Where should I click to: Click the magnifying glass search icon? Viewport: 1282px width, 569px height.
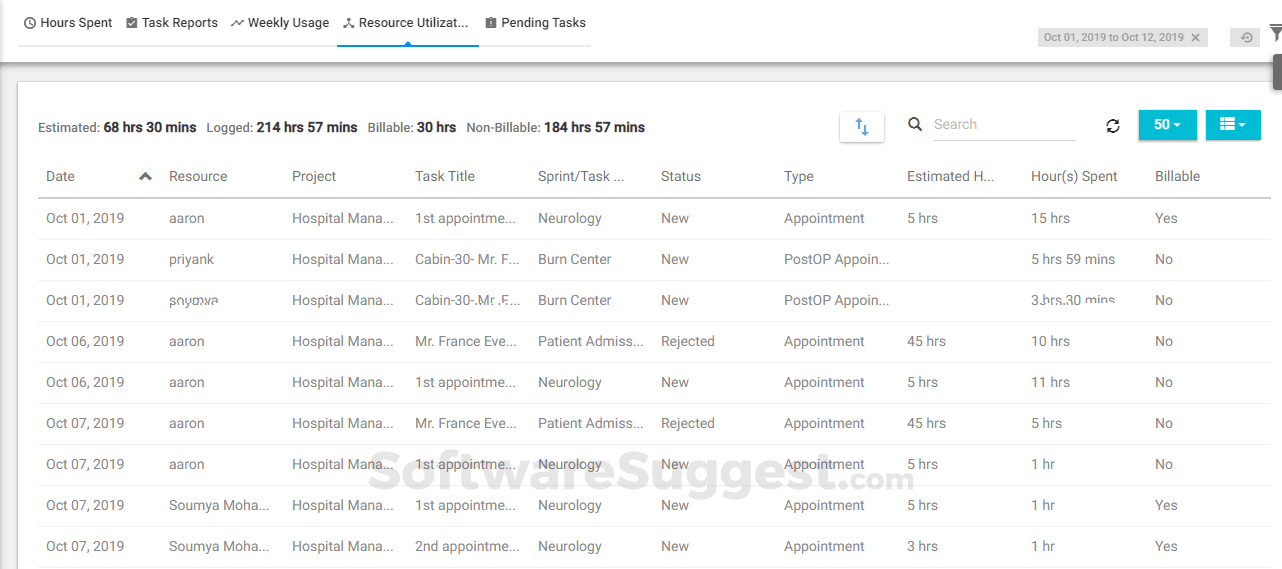915,124
